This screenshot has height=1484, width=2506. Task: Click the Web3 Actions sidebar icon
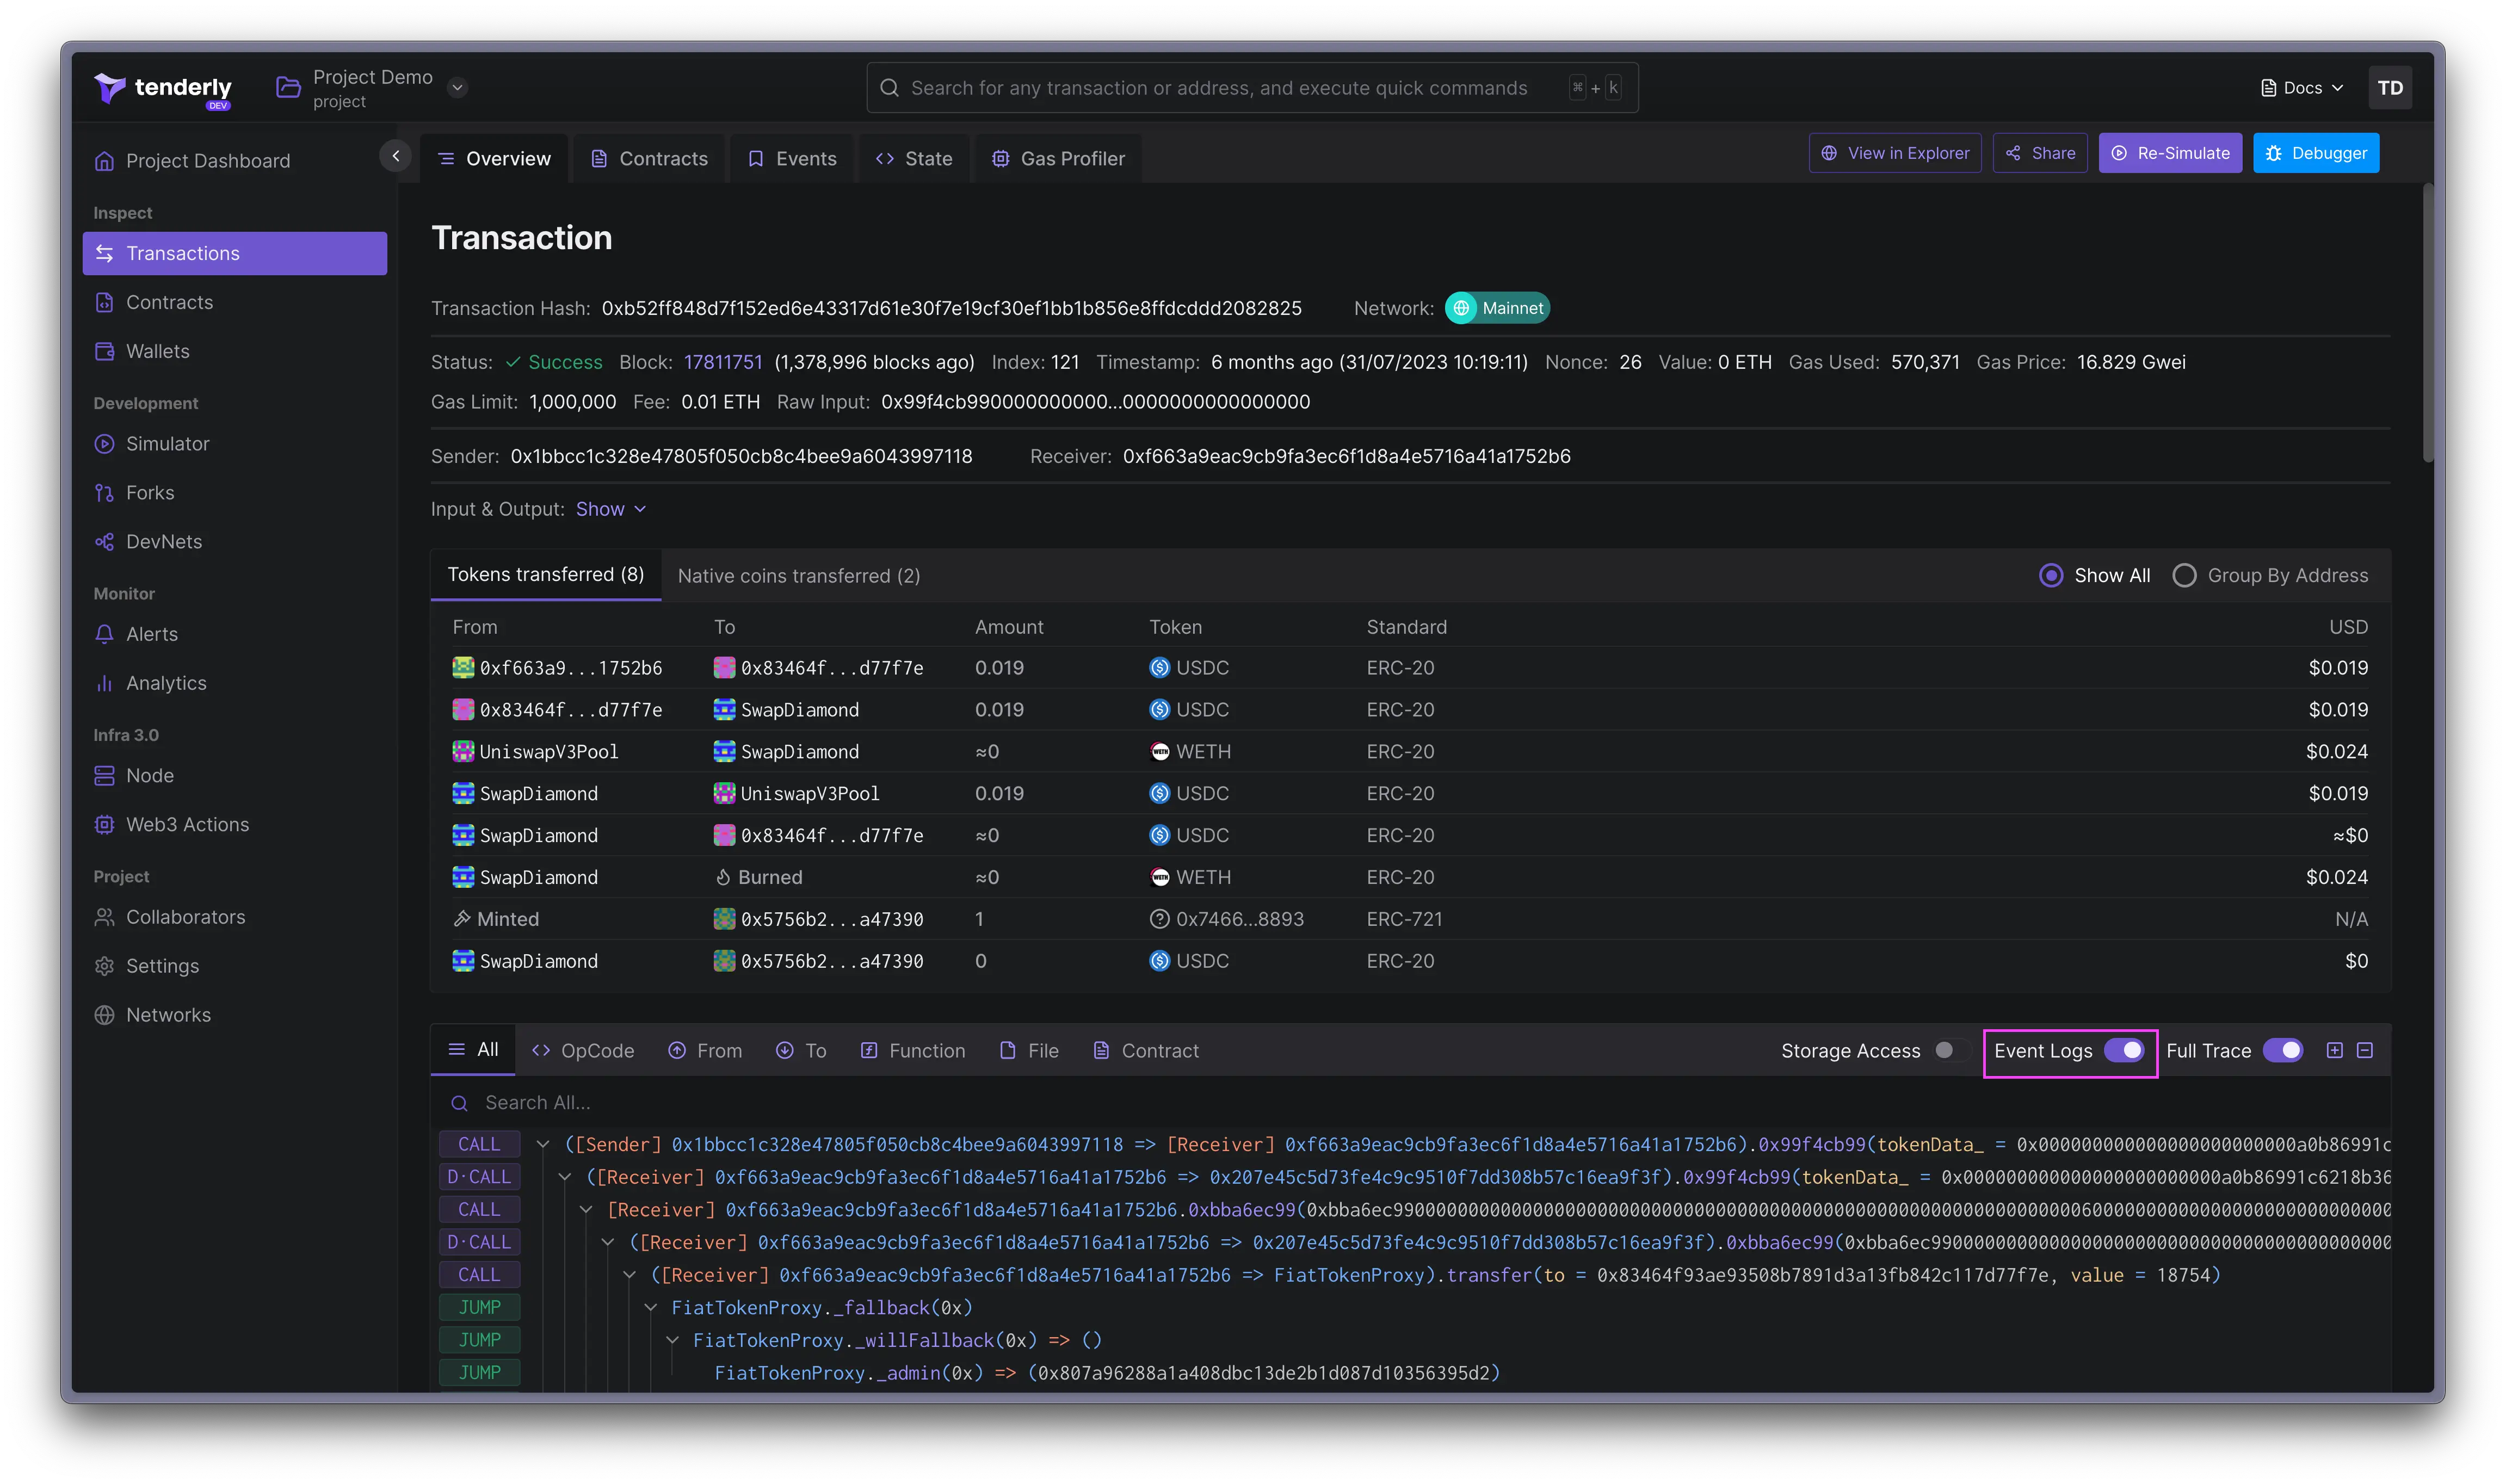click(104, 825)
